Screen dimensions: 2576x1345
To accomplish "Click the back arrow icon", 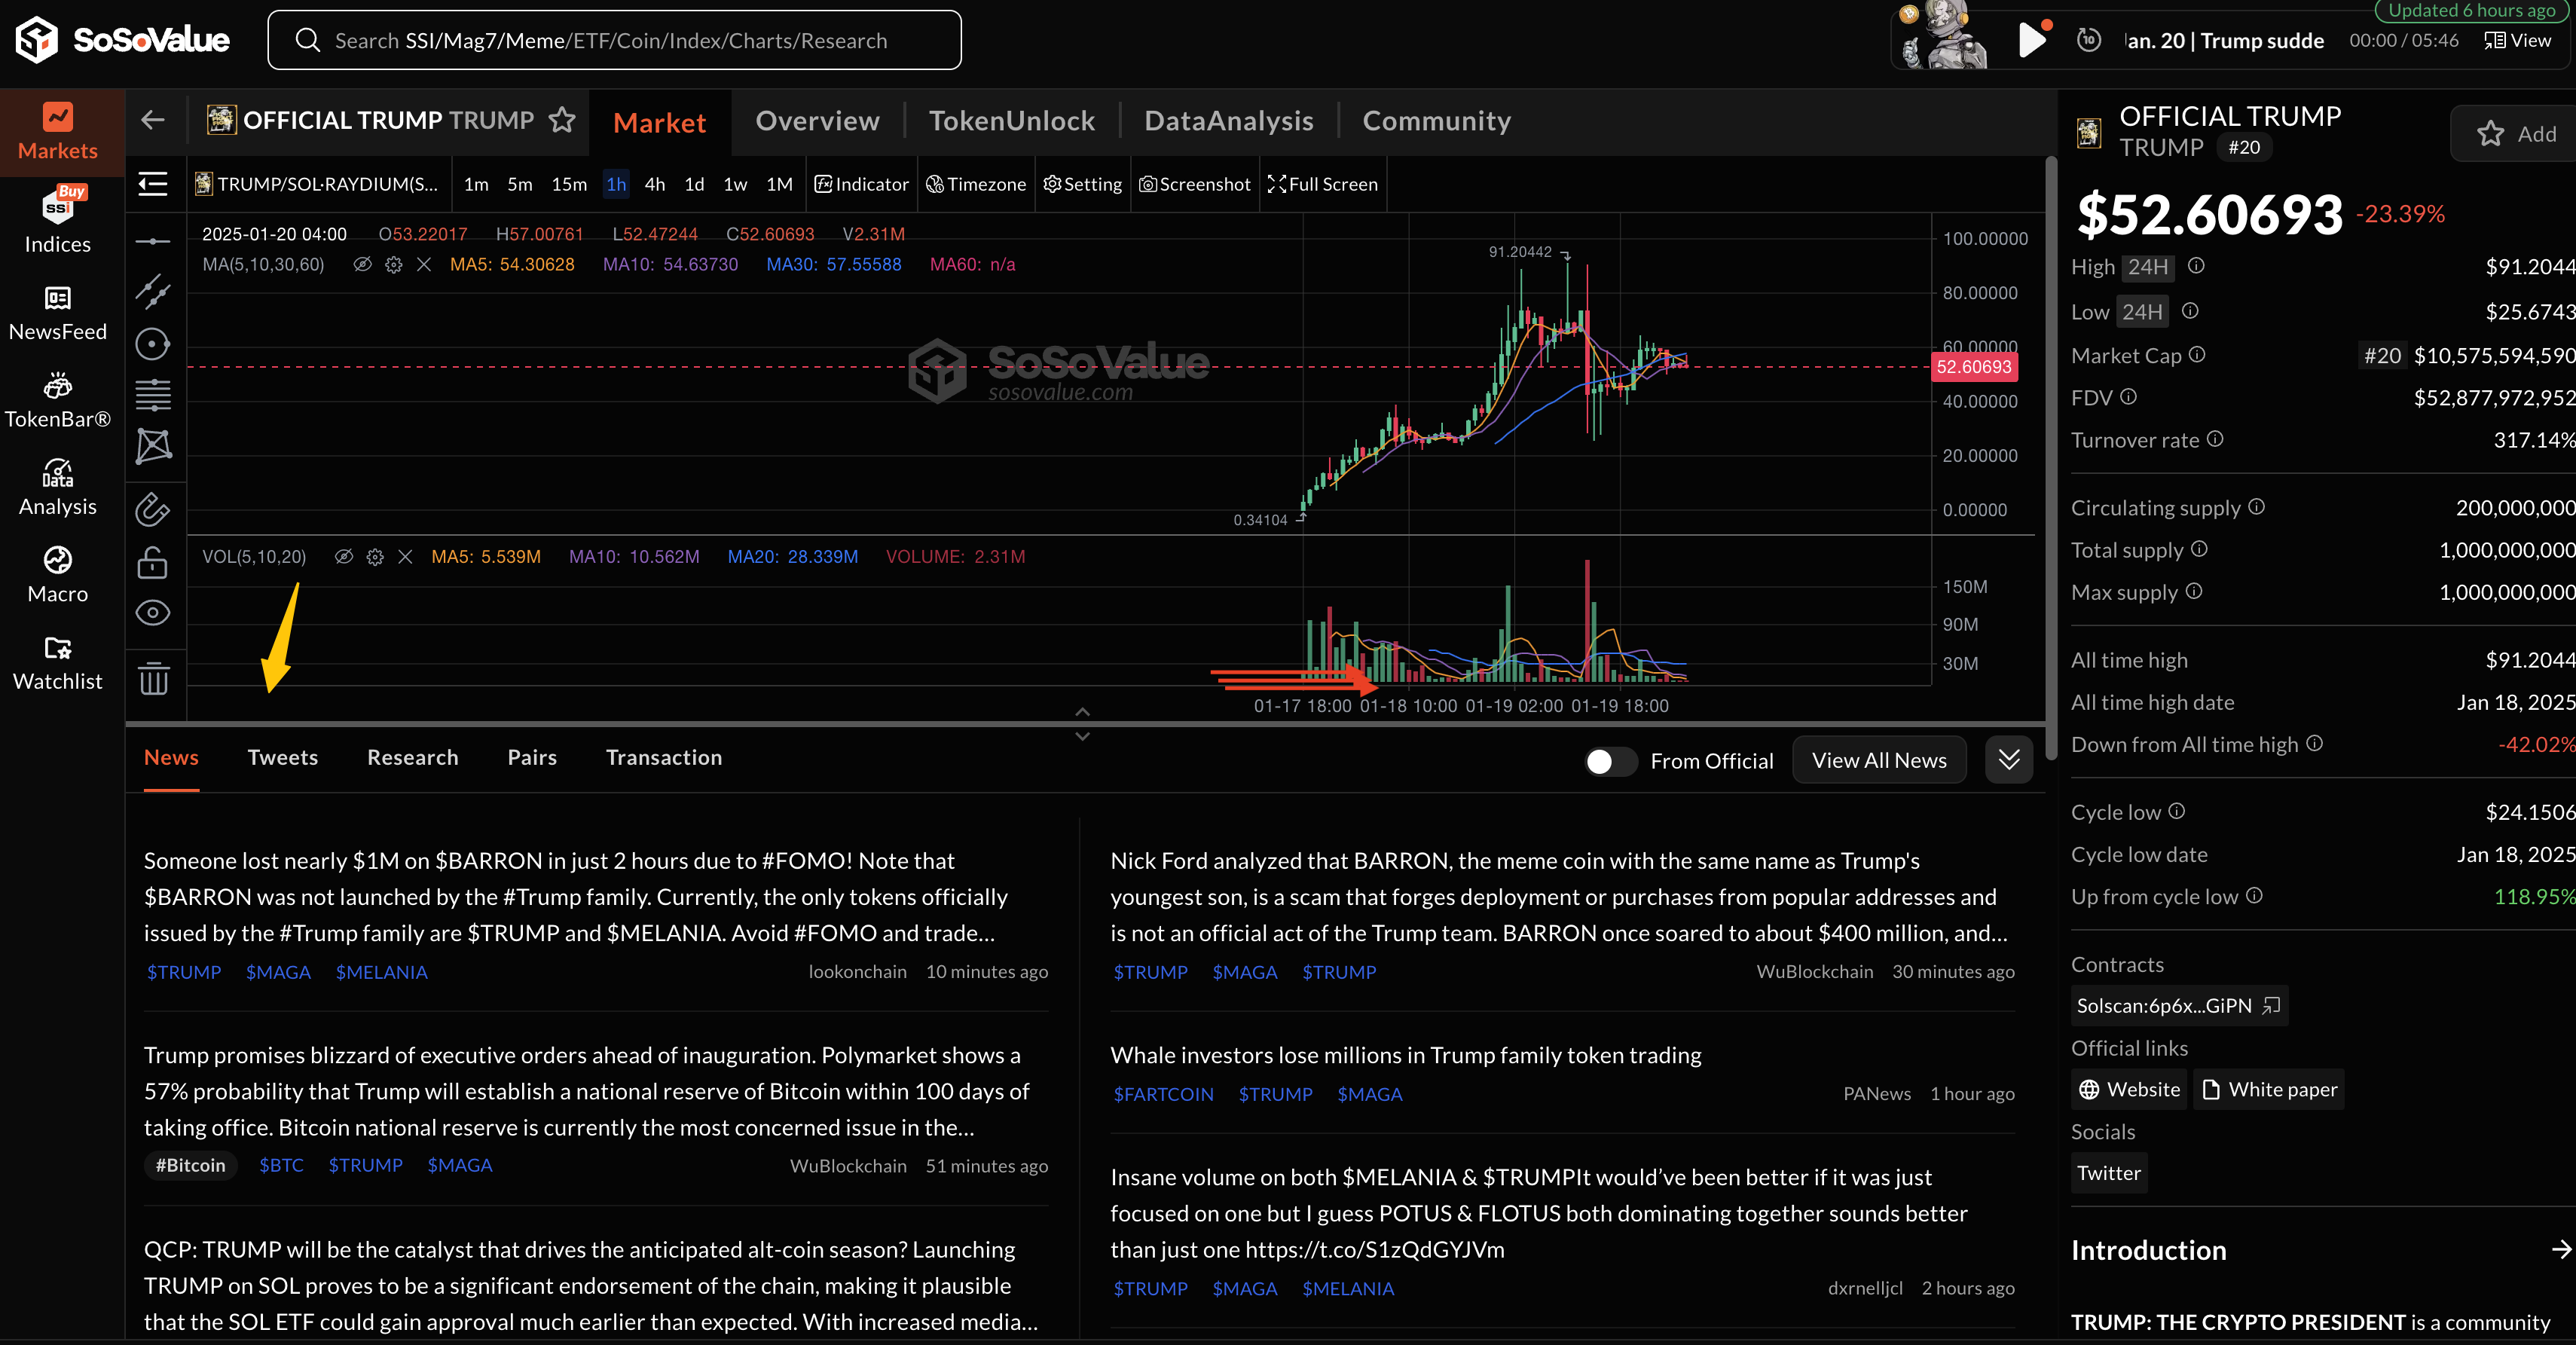I will [153, 120].
